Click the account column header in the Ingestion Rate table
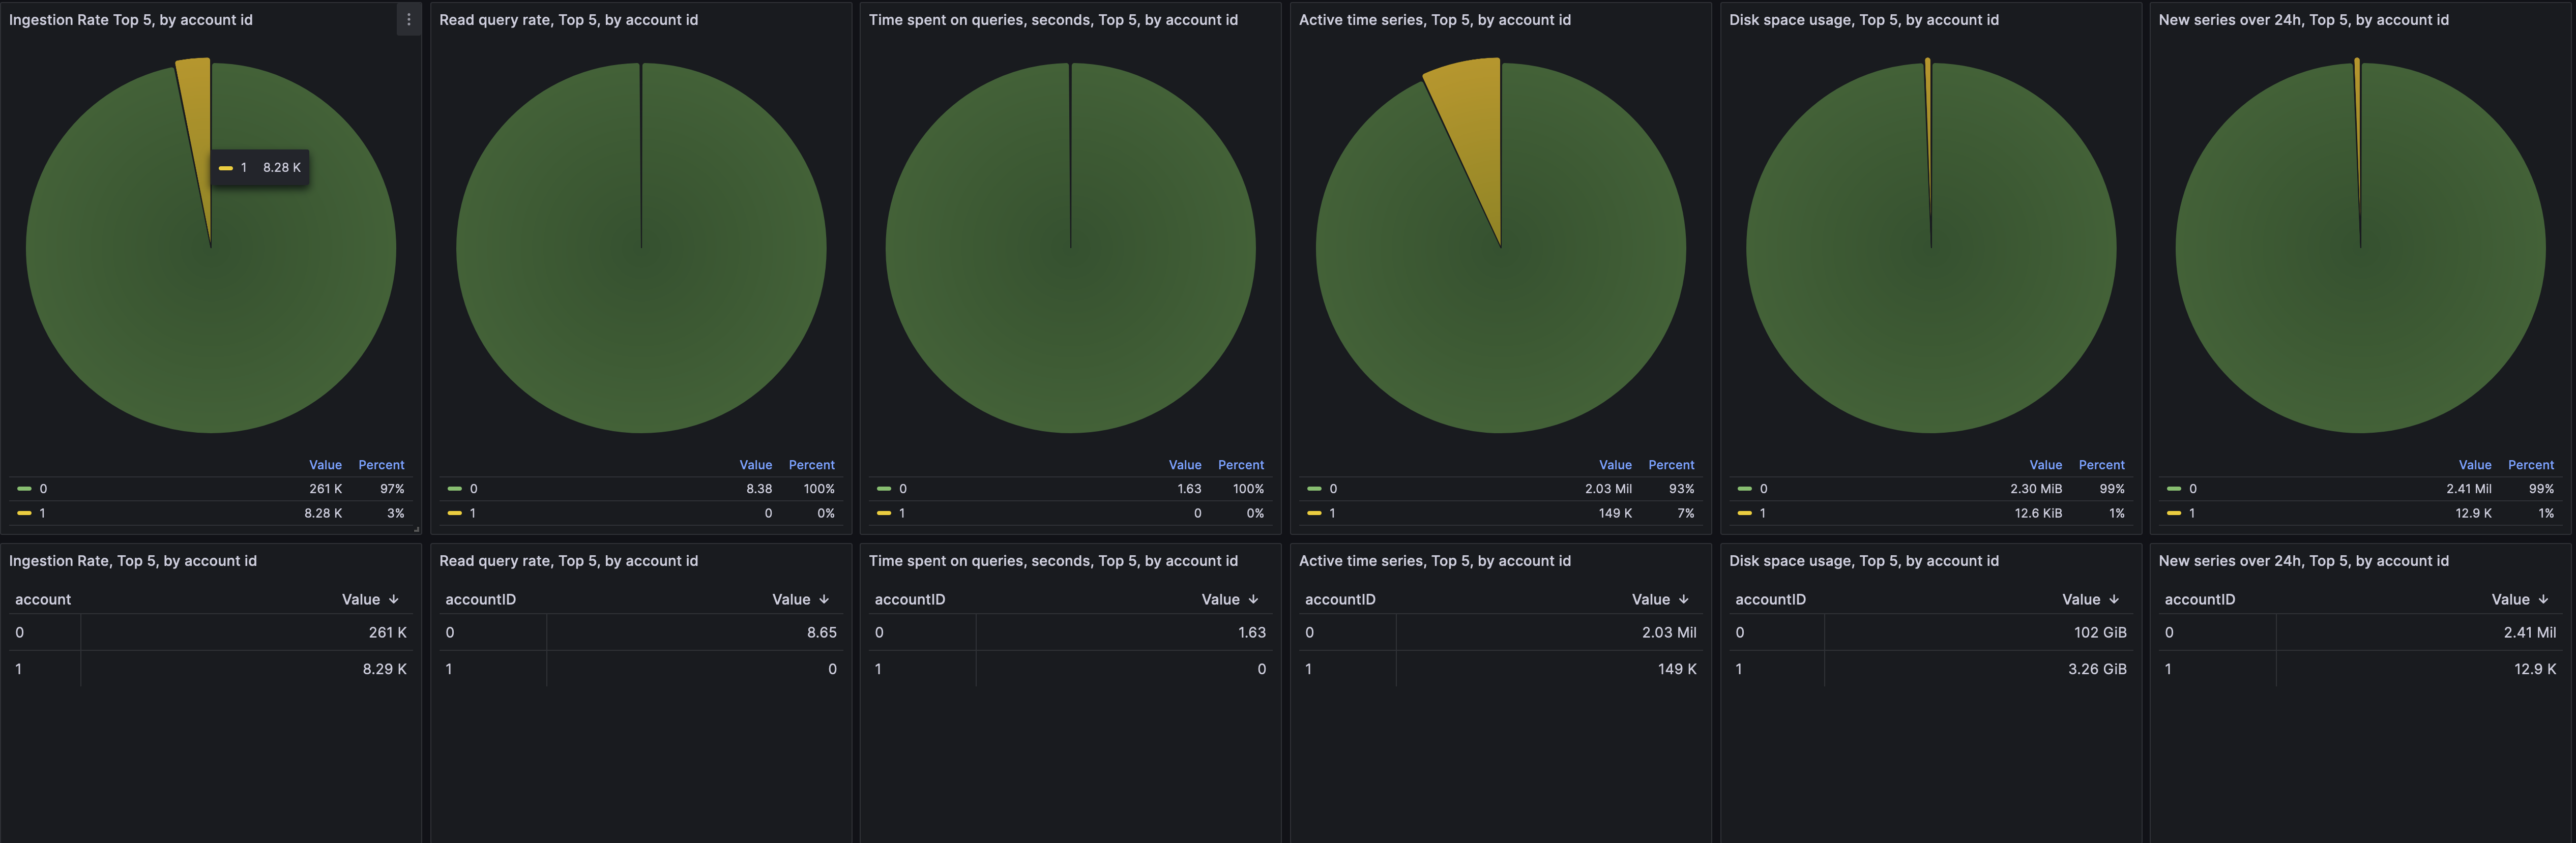Viewport: 2576px width, 843px height. [43, 599]
